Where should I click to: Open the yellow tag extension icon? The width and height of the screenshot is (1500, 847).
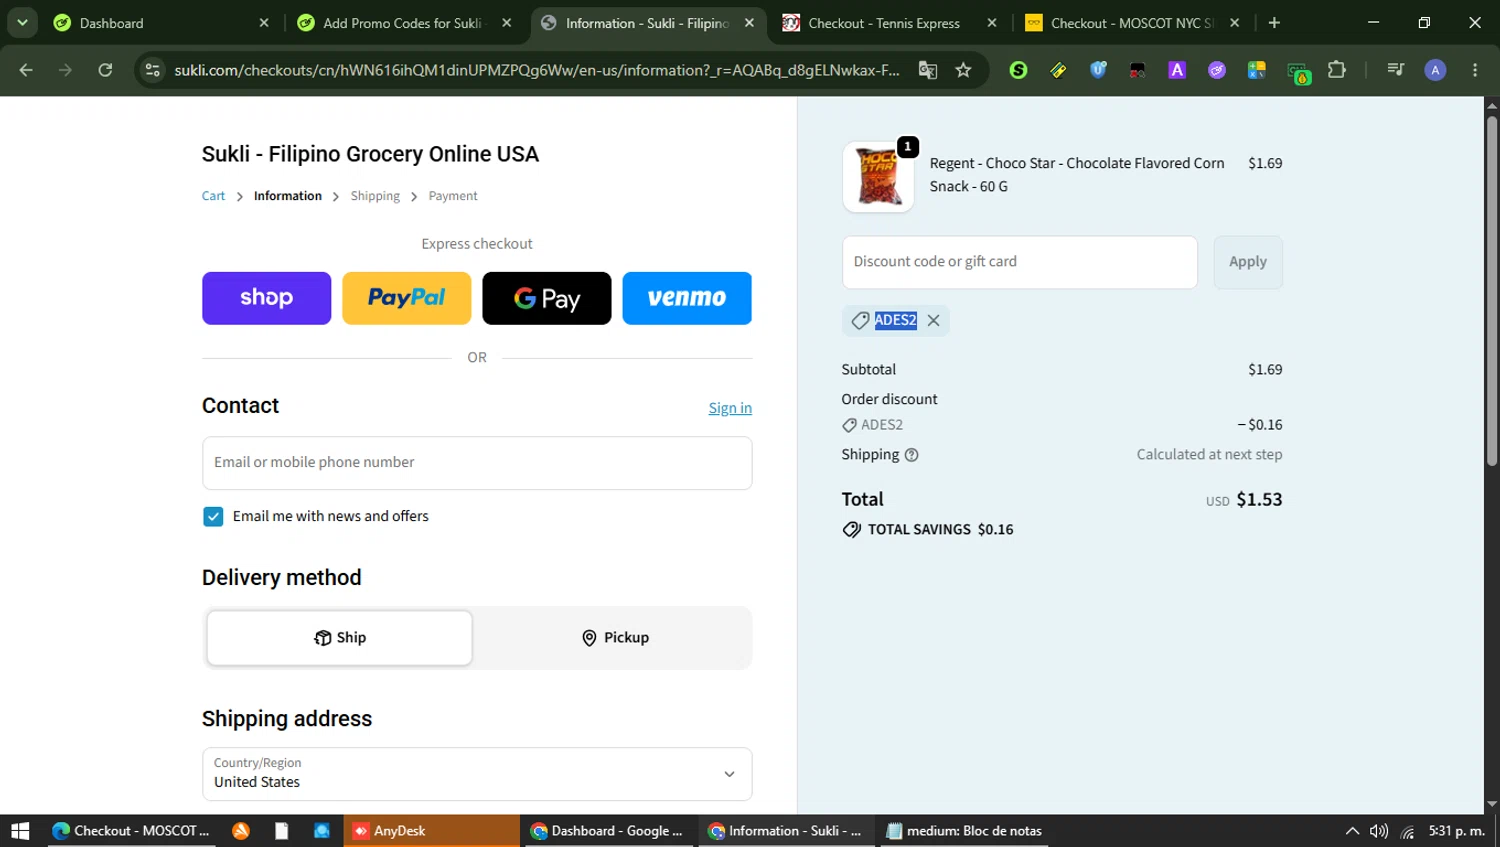1058,70
